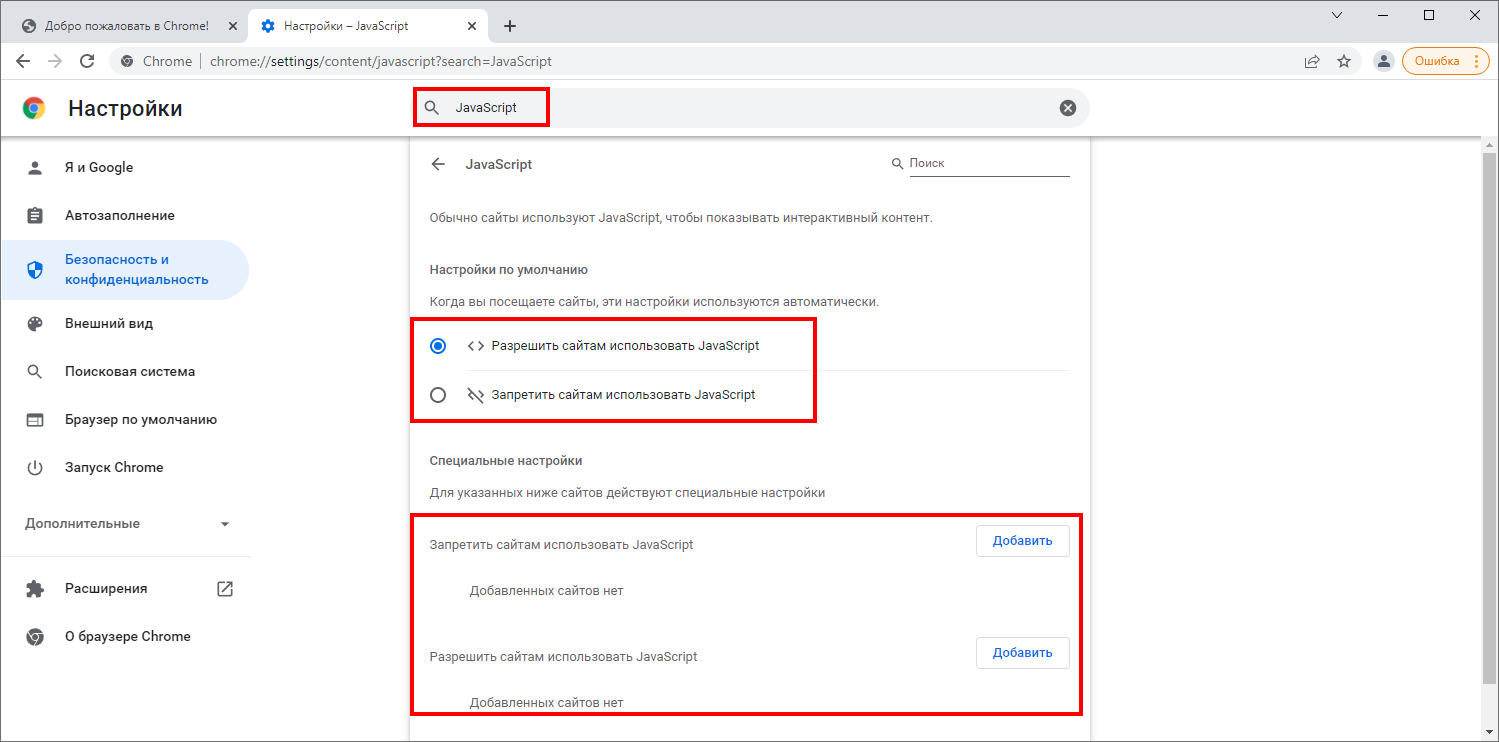The image size is (1499, 742).
Task: Go back from the JavaScript settings page
Action: [x=438, y=164]
